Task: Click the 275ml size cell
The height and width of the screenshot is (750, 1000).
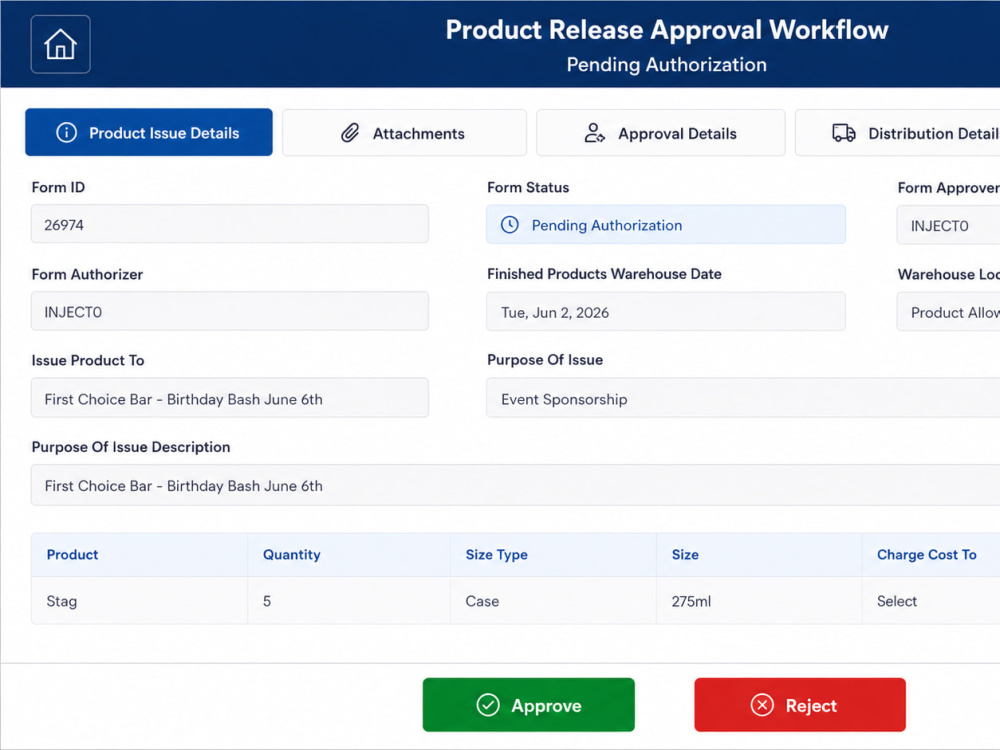Action: pyautogui.click(x=759, y=601)
